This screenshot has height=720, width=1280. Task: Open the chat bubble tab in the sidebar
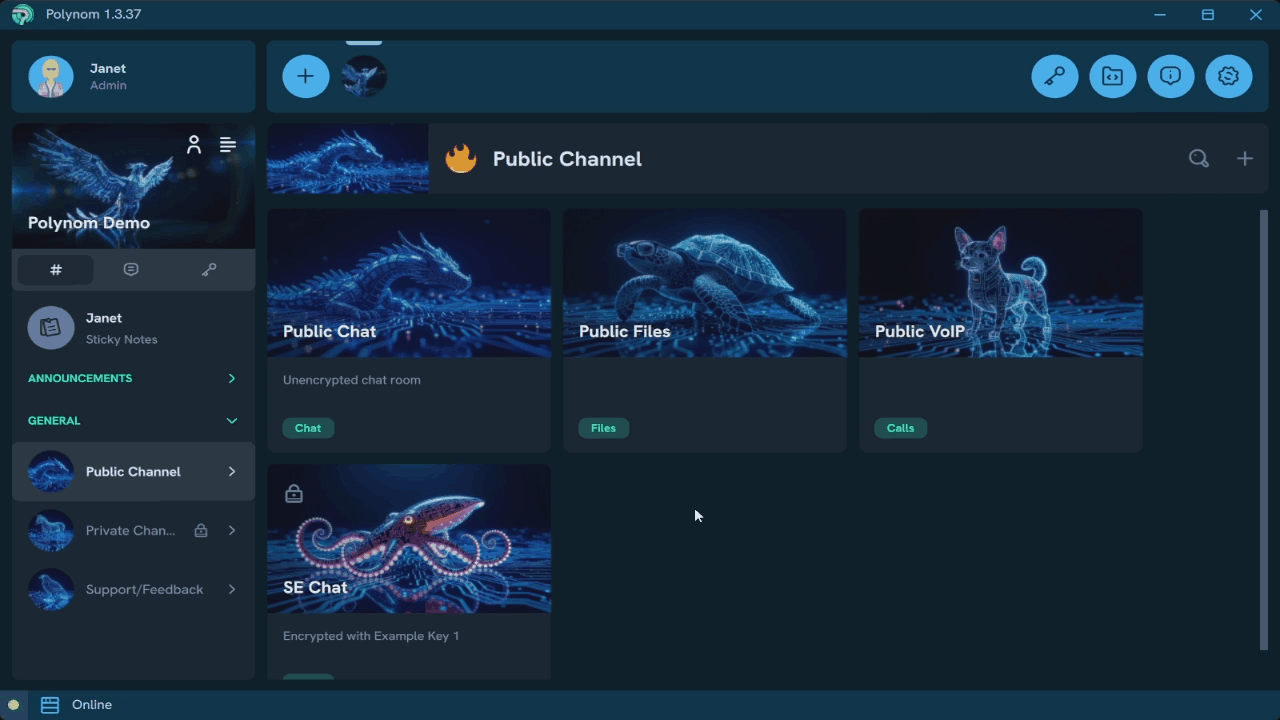[132, 269]
